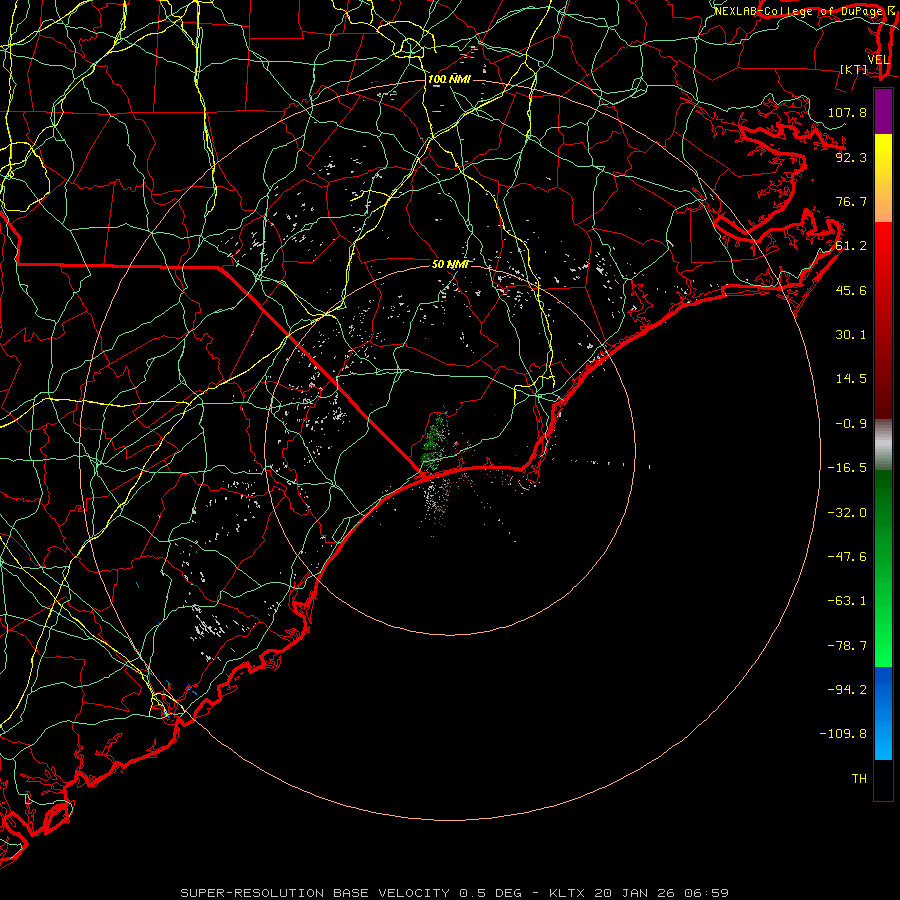Click the -109.8 velocity scale value
The width and height of the screenshot is (900, 900).
tap(843, 734)
